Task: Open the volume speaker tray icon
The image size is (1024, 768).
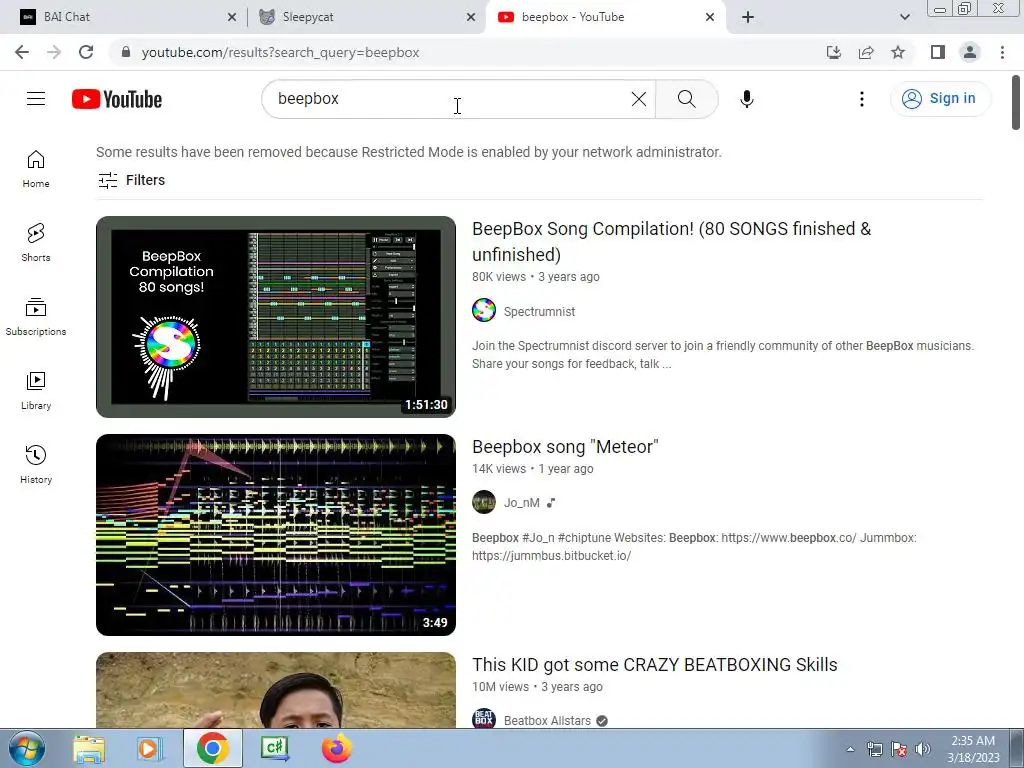Action: pyautogui.click(x=923, y=749)
